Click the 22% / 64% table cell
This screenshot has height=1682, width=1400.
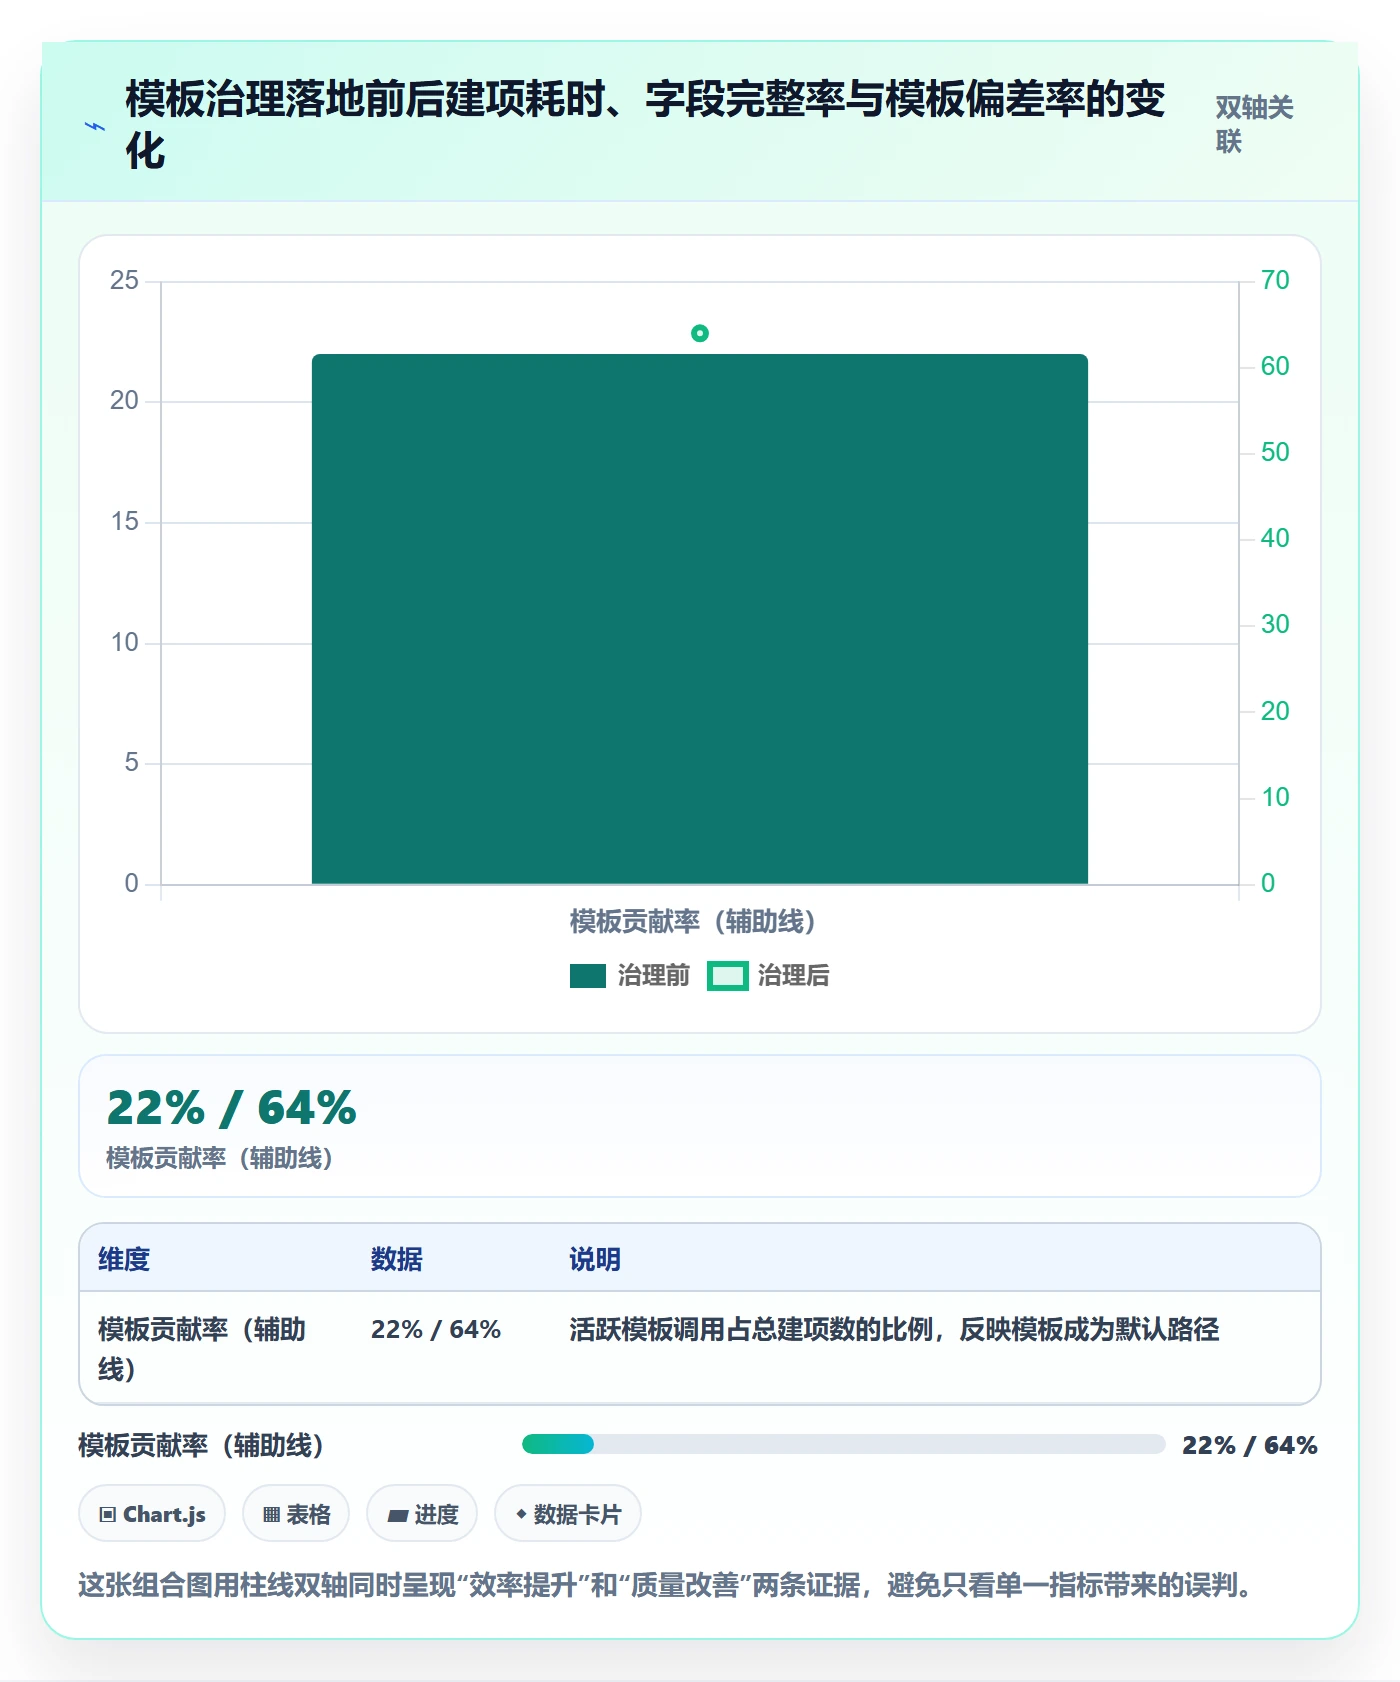[x=436, y=1329]
